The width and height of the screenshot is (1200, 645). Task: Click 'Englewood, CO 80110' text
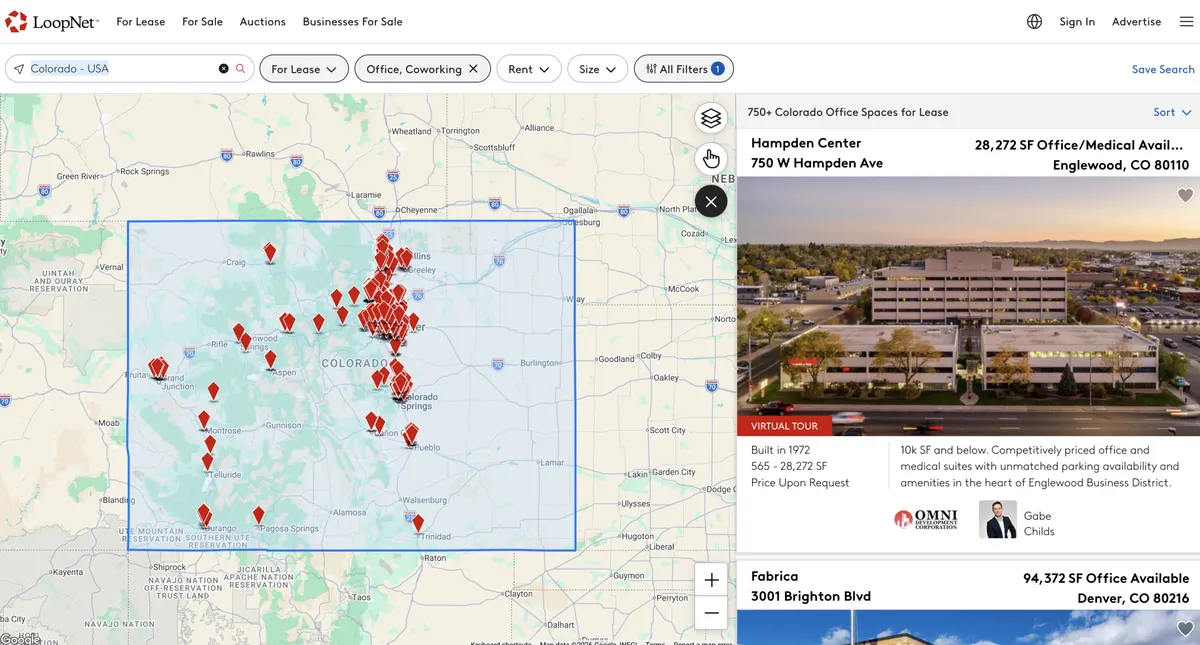pyautogui.click(x=1121, y=165)
